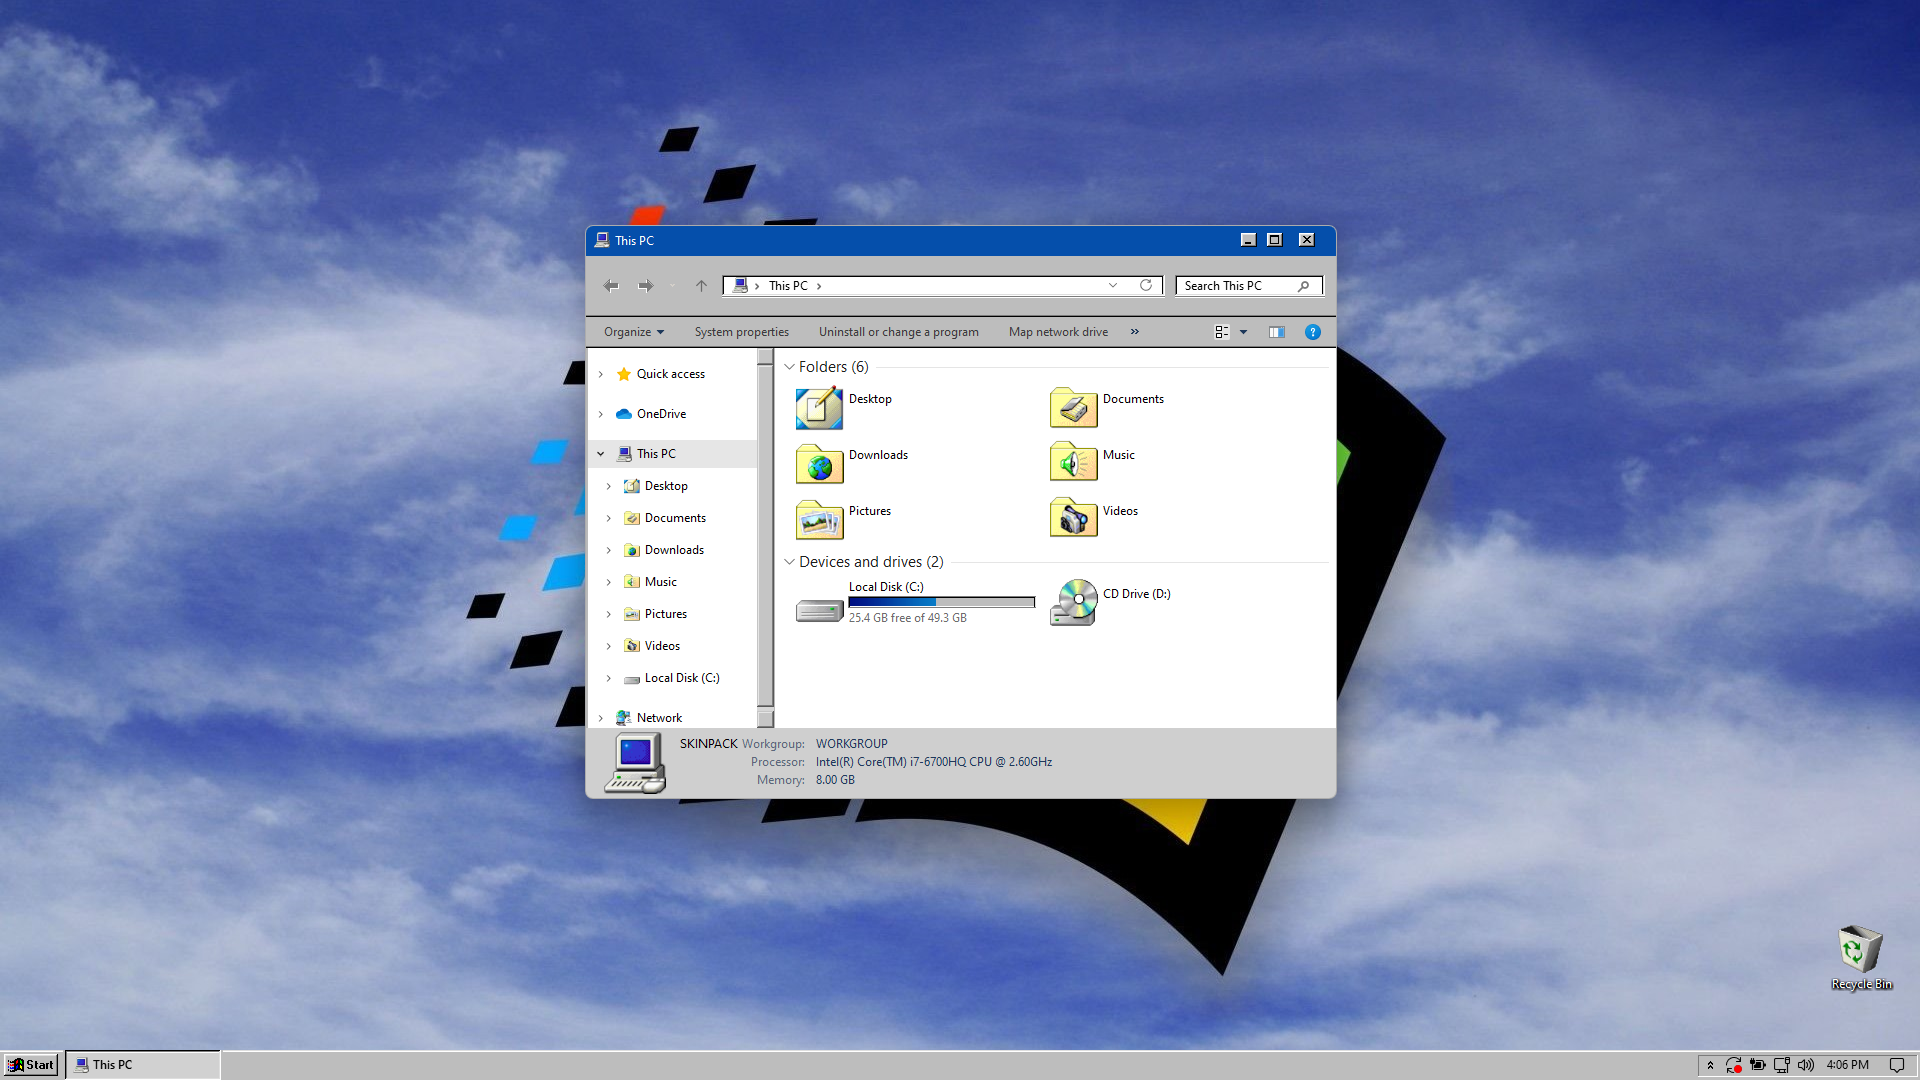1920x1080 pixels.
Task: Open the Music folder
Action: tap(1118, 454)
